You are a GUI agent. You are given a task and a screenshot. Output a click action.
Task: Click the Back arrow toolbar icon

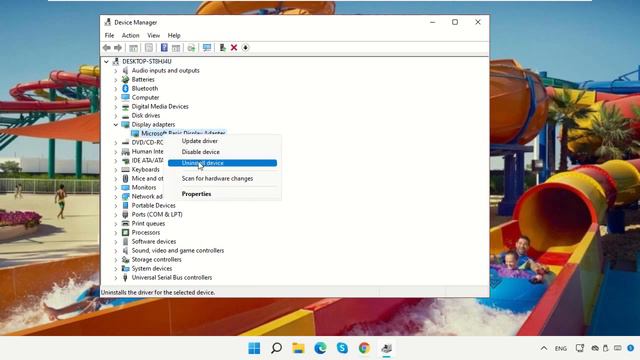(x=107, y=48)
